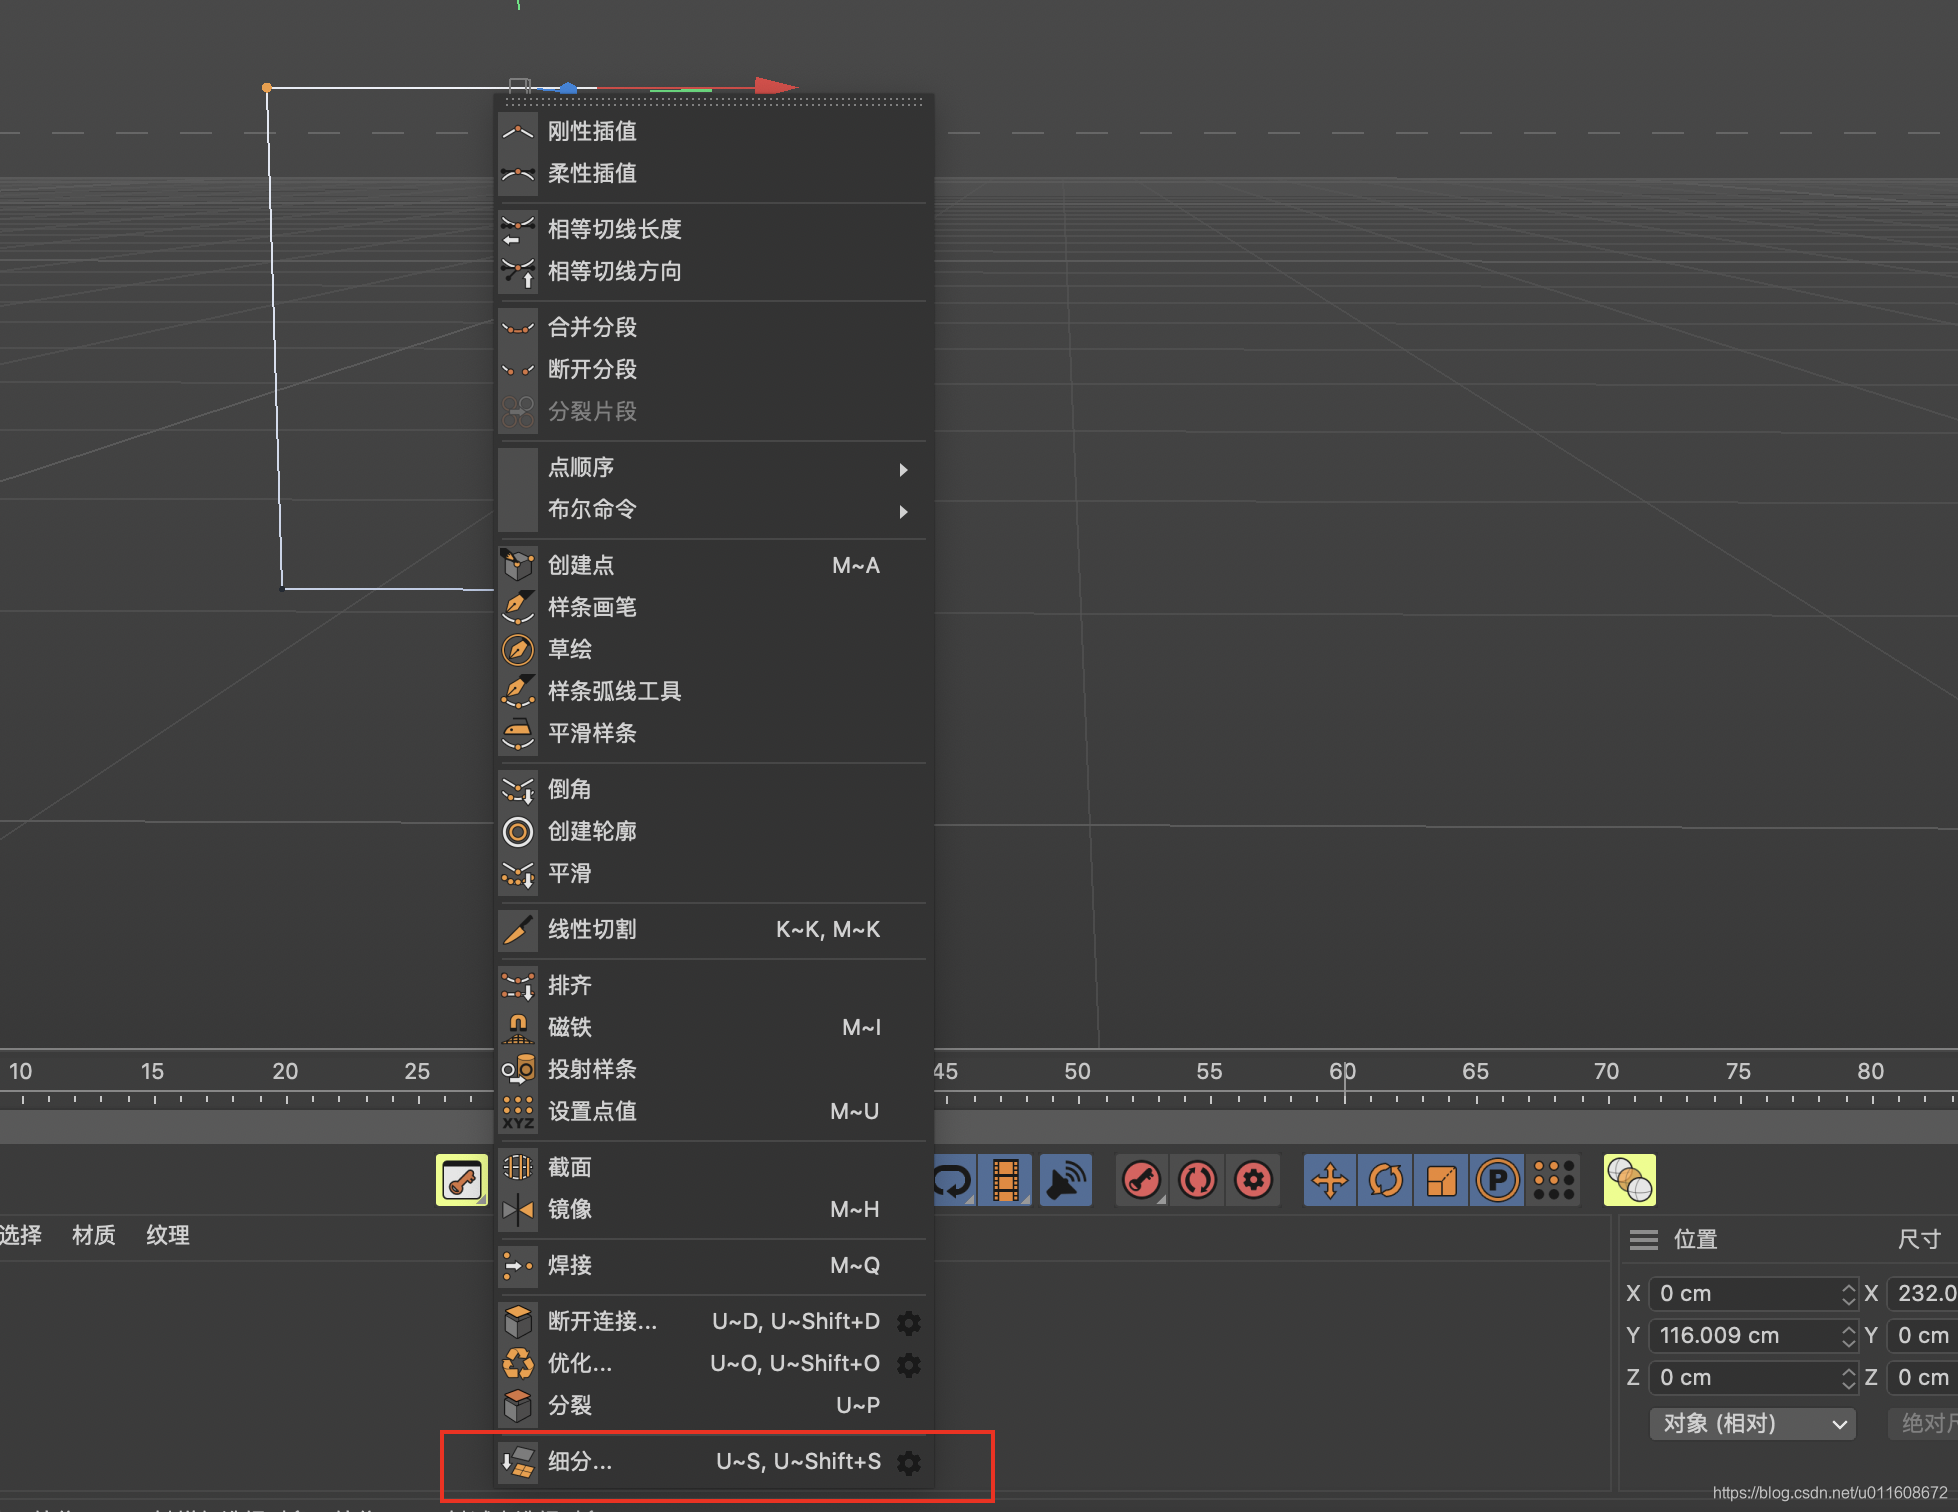1958x1512 pixels.
Task: Click the play sound speaker icon
Action: 1065,1181
